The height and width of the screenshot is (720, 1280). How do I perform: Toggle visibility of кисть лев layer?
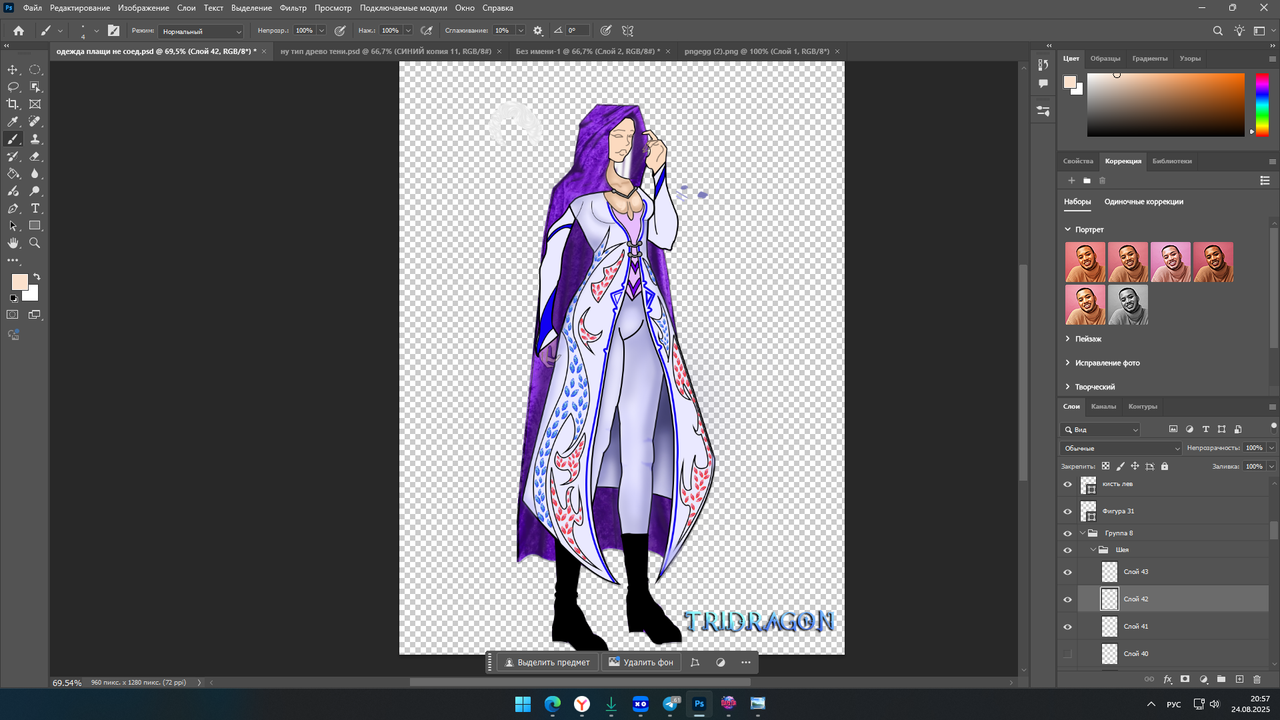click(1067, 485)
